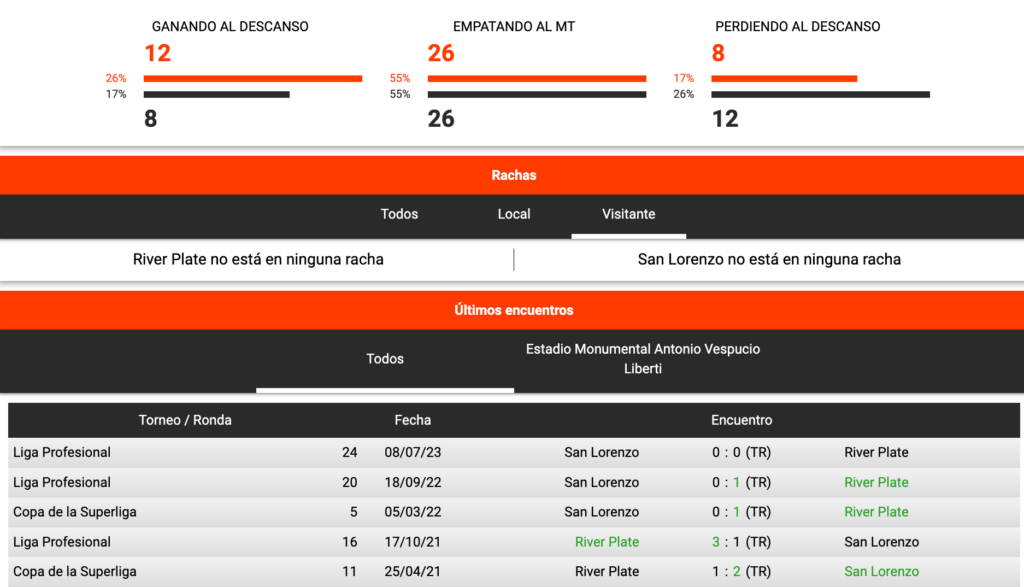The width and height of the screenshot is (1024, 587).
Task: Click green River Plate in 18/09/22 match
Action: [x=876, y=483]
